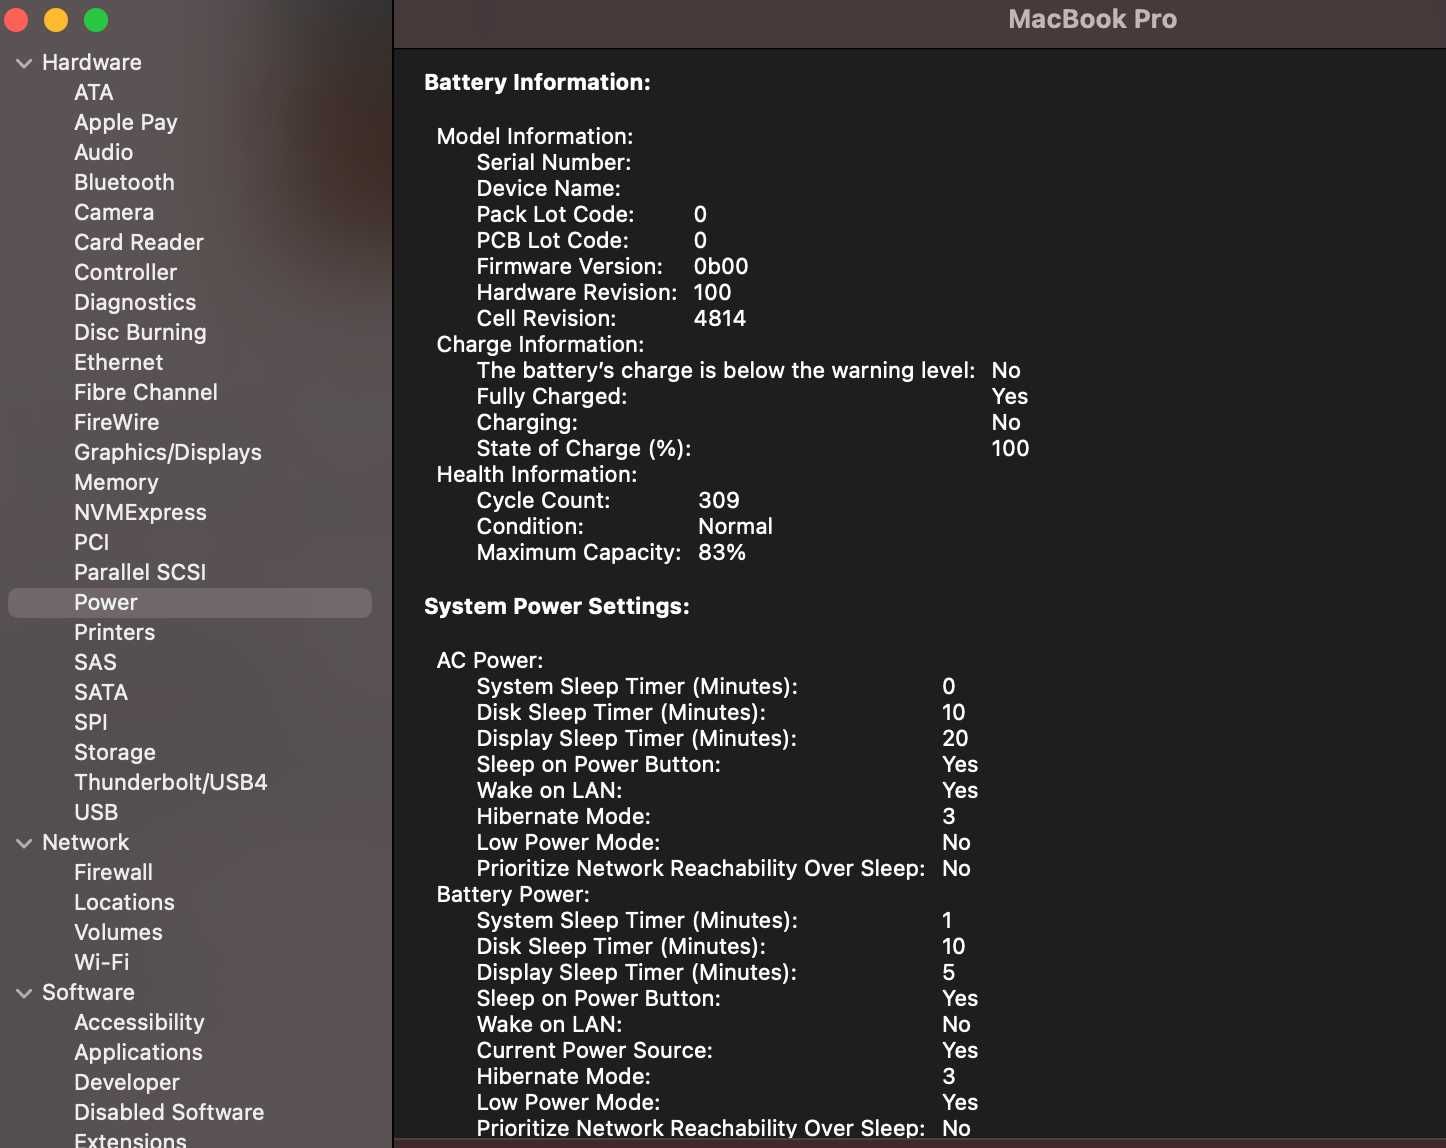1446x1148 pixels.
Task: Select PCI in the sidebar
Action: tap(91, 542)
